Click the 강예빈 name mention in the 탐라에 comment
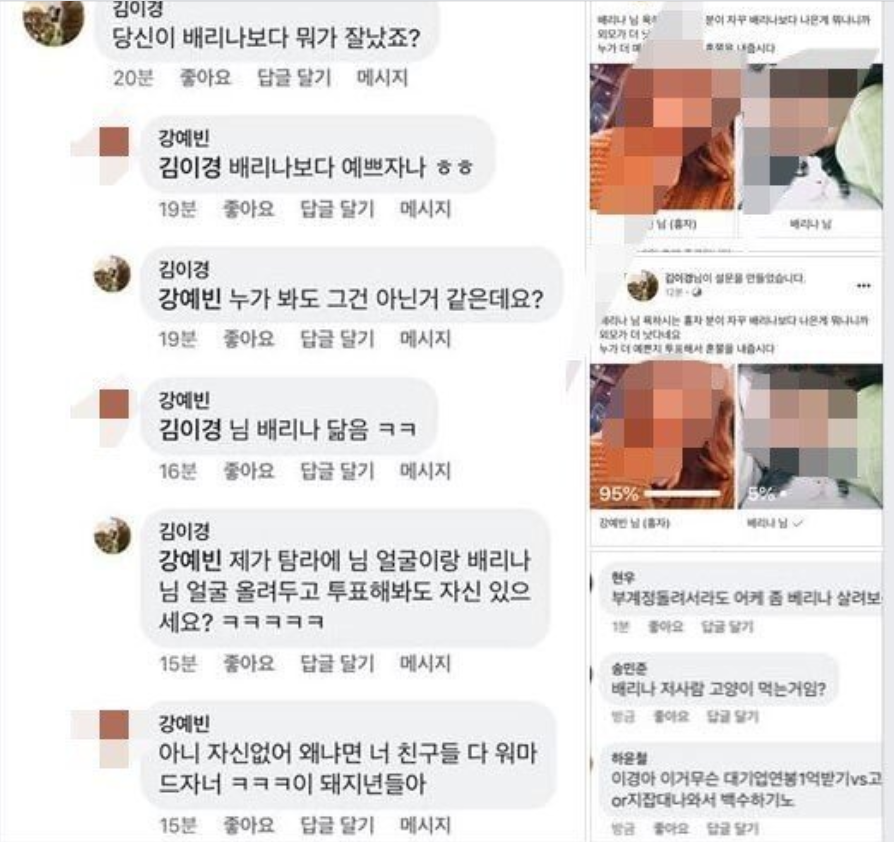This screenshot has width=894, height=842. pyautogui.click(x=190, y=560)
